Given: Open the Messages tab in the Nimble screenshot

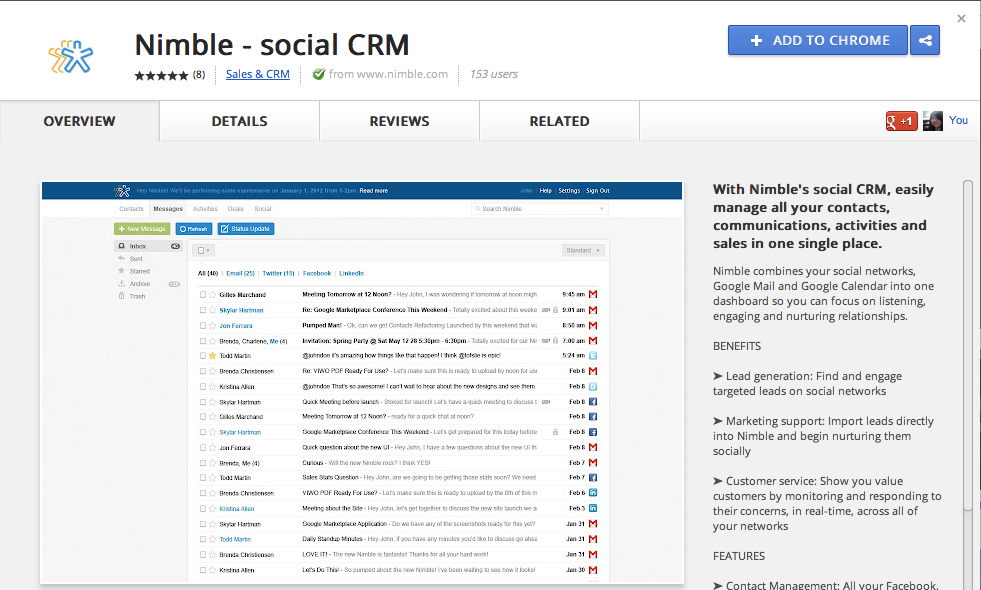Looking at the screenshot, I should [168, 209].
